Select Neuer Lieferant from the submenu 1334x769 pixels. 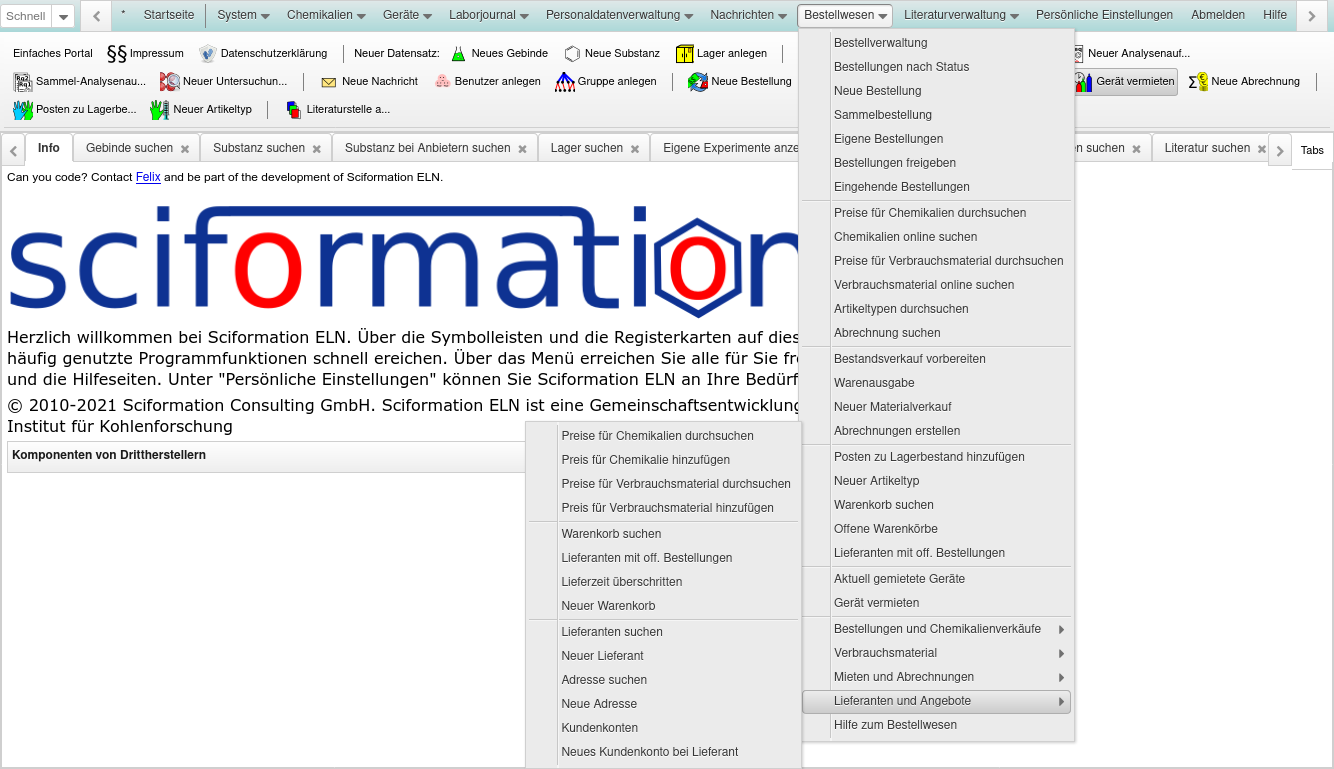602,656
